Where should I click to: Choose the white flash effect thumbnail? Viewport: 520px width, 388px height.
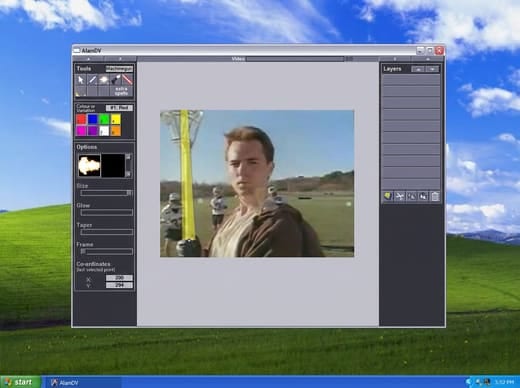[x=89, y=165]
